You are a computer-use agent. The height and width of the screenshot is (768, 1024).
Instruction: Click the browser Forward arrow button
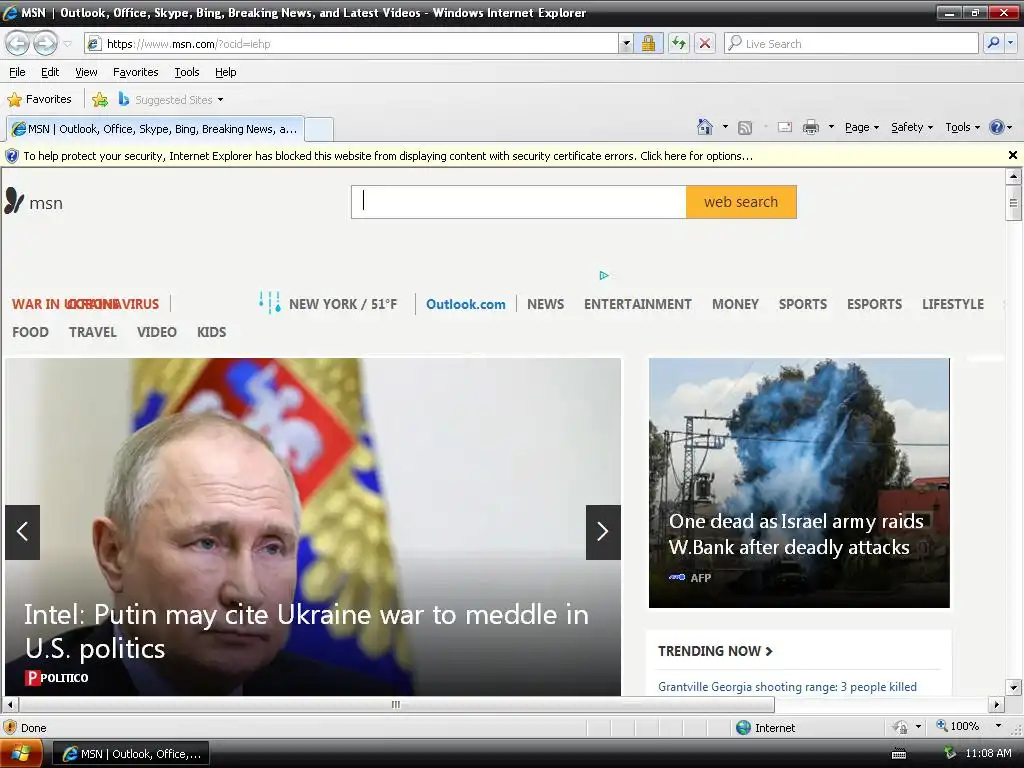pyautogui.click(x=44, y=44)
